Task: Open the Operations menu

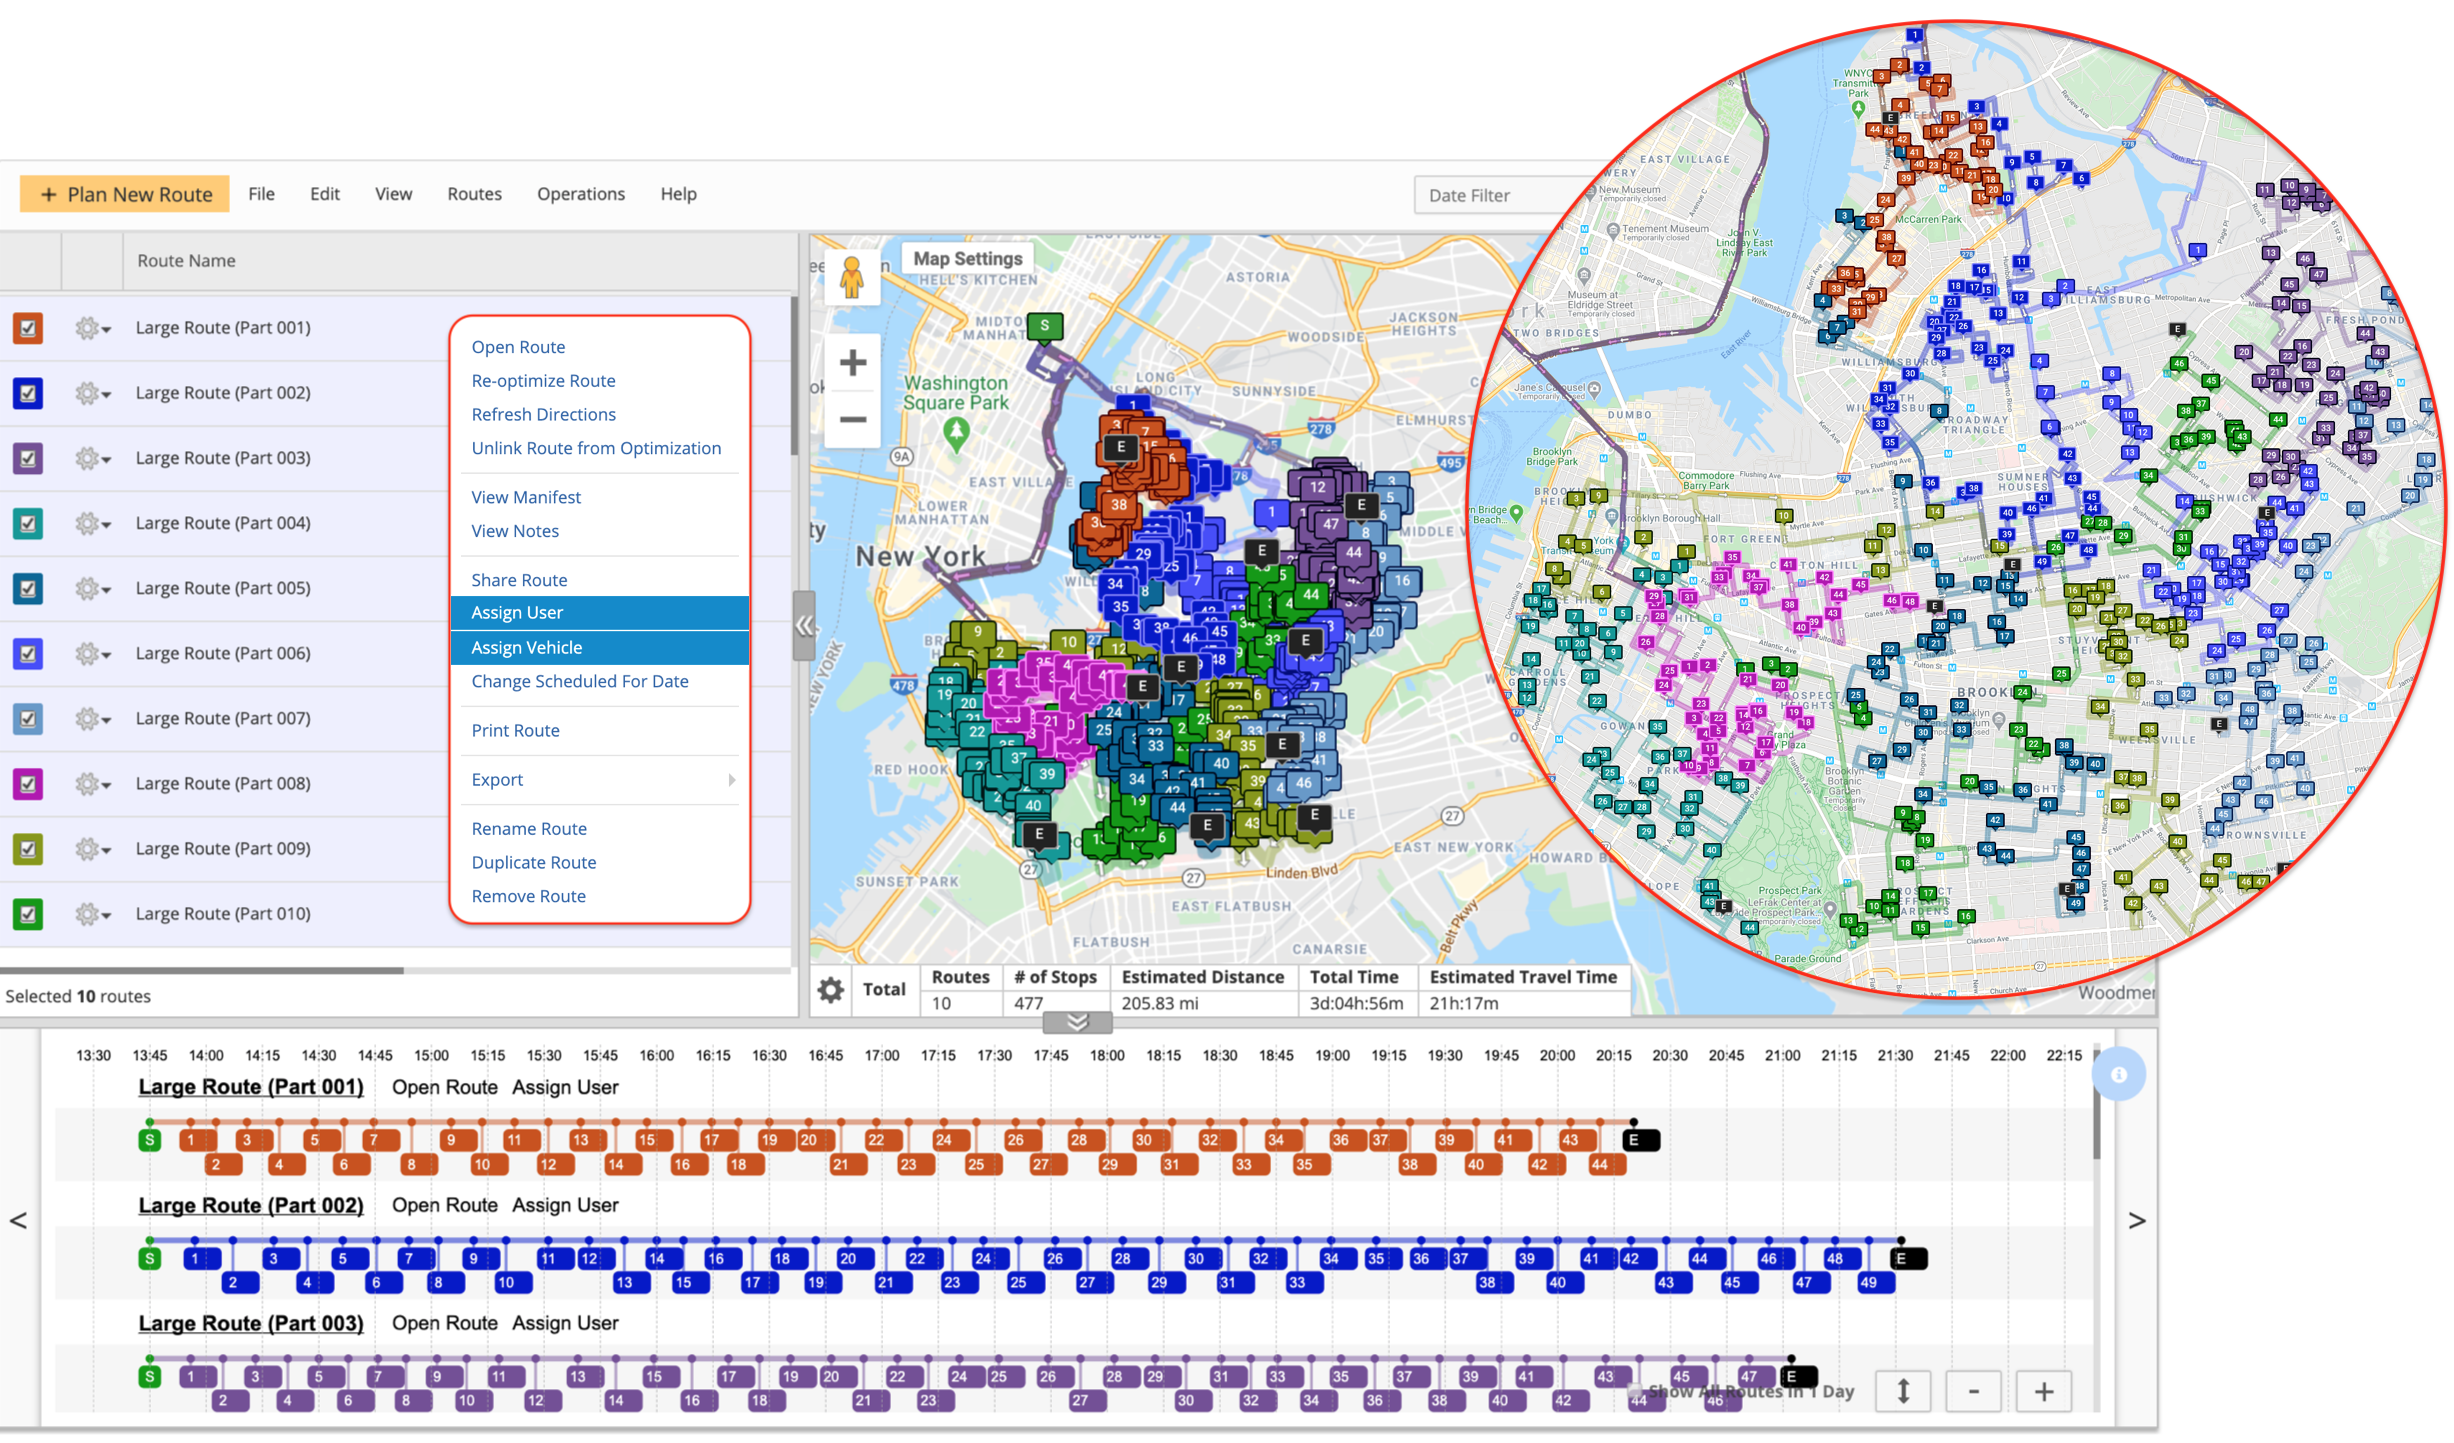Action: pyautogui.click(x=580, y=194)
